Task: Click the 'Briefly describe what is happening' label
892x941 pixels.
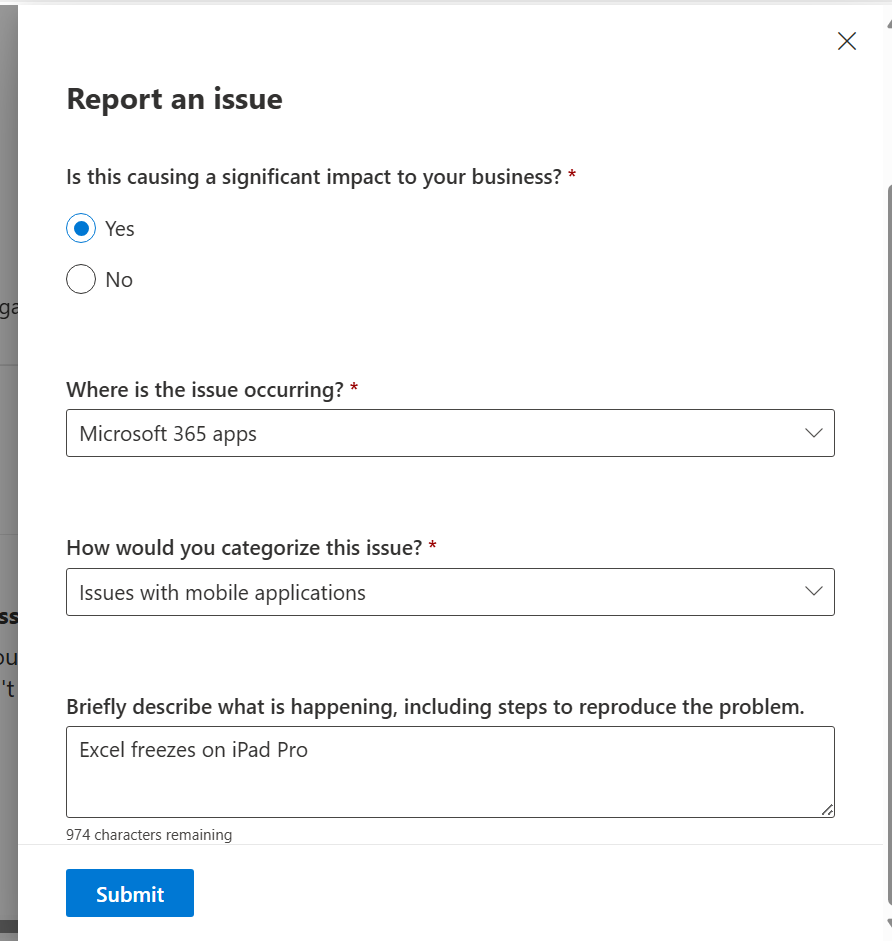Action: pyautogui.click(x=435, y=707)
